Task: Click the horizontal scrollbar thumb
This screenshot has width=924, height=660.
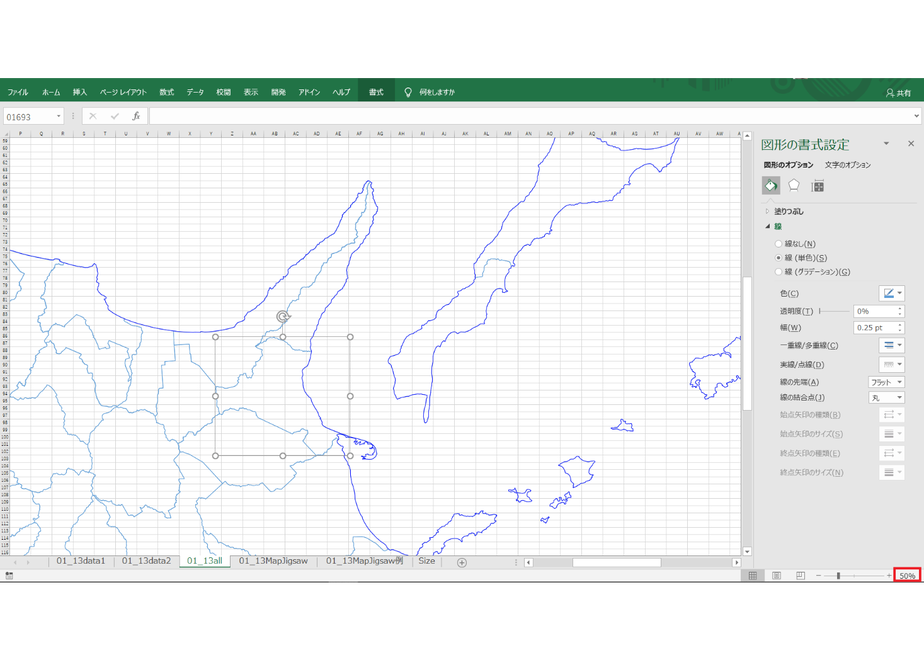Action: (x=617, y=562)
